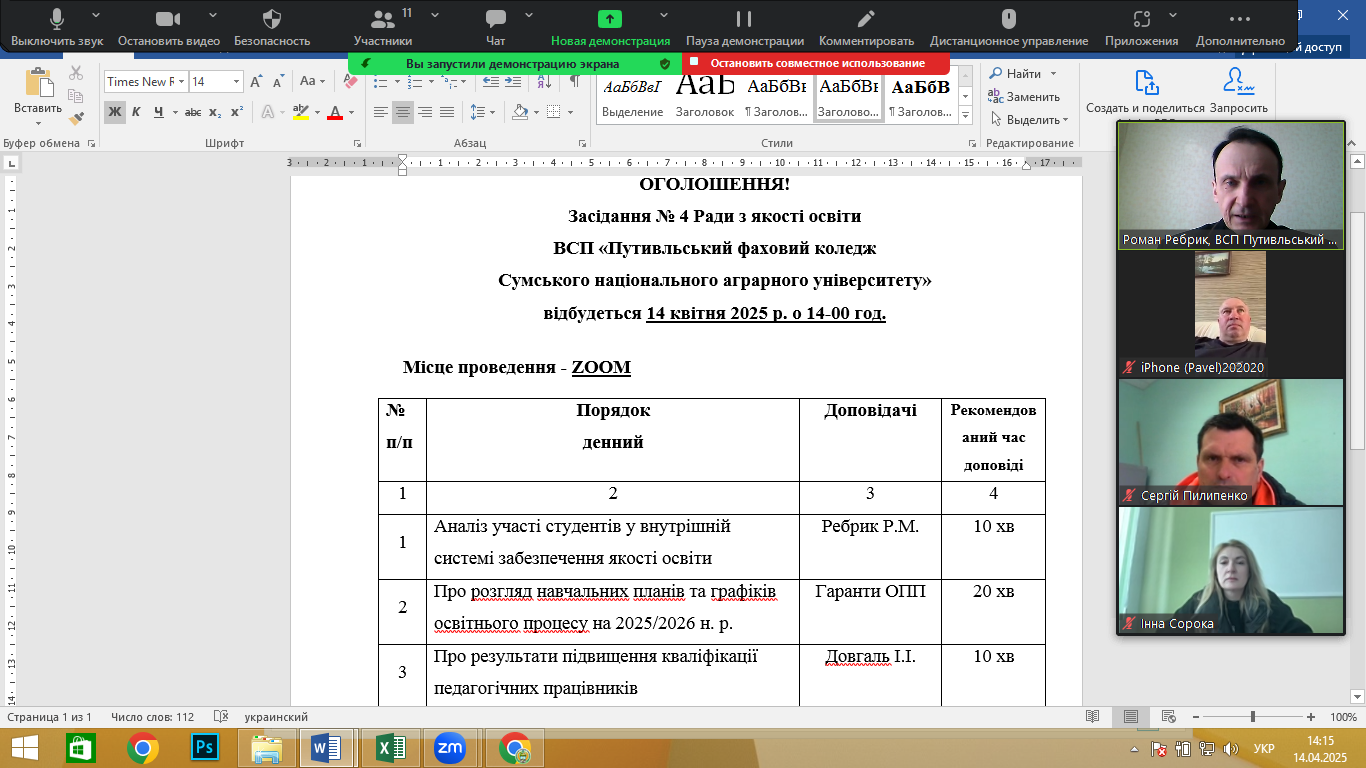The image size is (1366, 768).
Task: Justify the paragraph text
Action: (447, 112)
